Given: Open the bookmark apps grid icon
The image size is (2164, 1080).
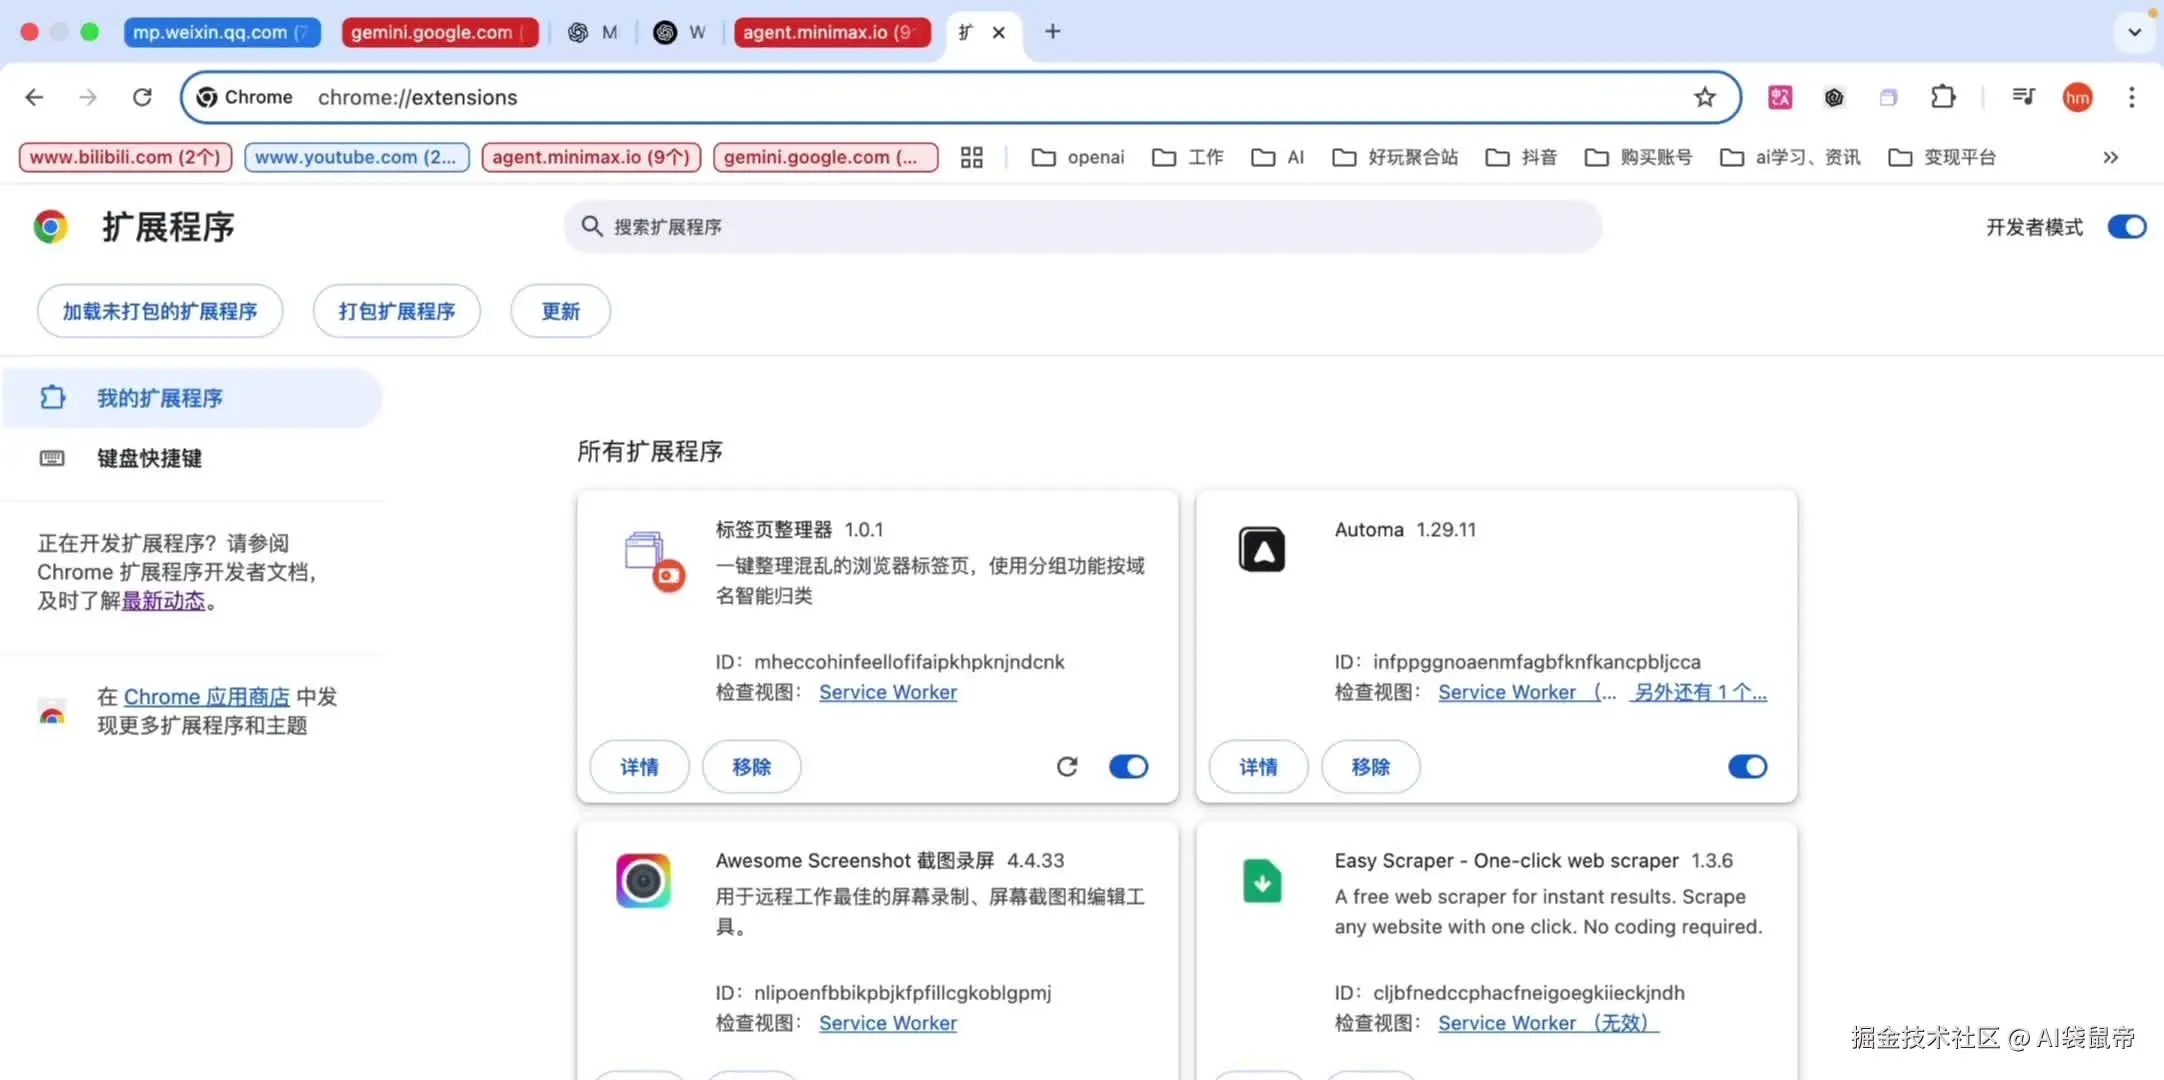Looking at the screenshot, I should [x=971, y=157].
